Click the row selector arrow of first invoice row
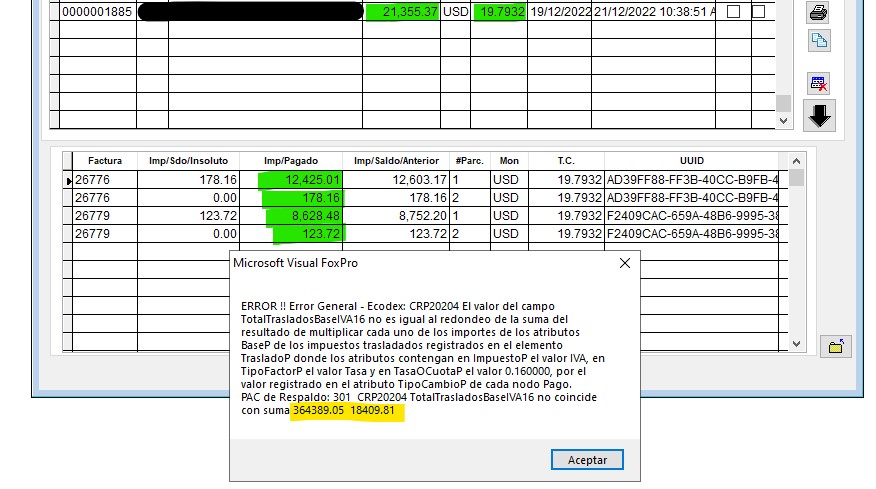876x489 pixels. click(68, 181)
